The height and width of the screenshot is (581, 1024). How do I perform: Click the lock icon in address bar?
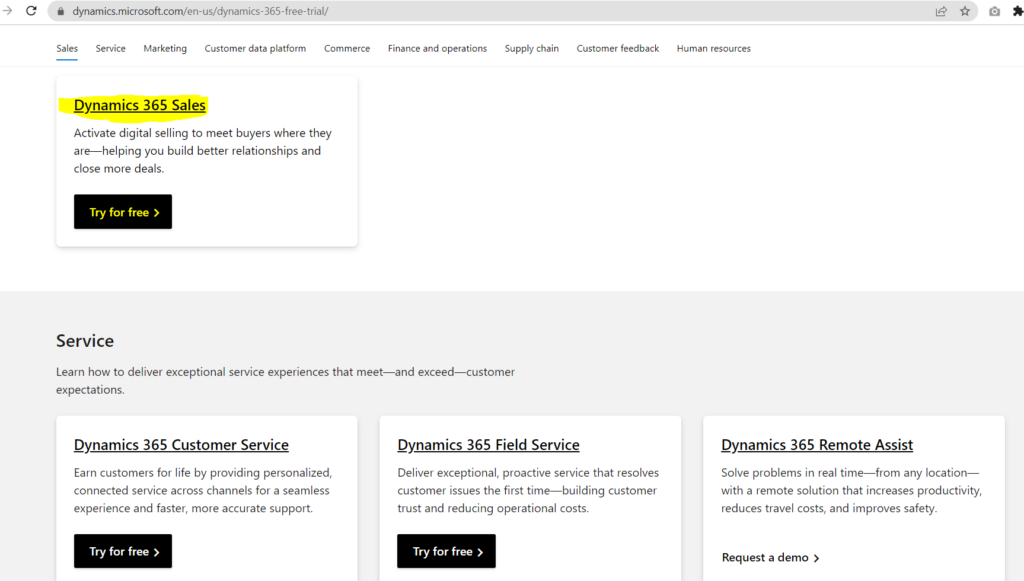point(61,11)
